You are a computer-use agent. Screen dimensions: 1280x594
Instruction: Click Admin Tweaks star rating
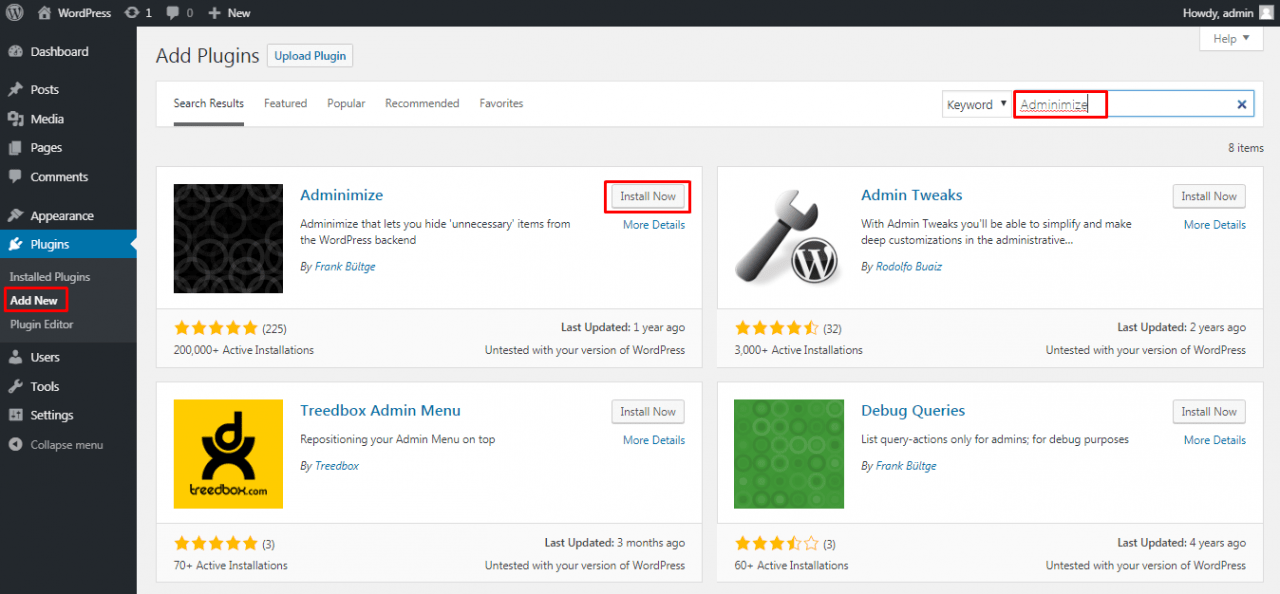pos(777,328)
